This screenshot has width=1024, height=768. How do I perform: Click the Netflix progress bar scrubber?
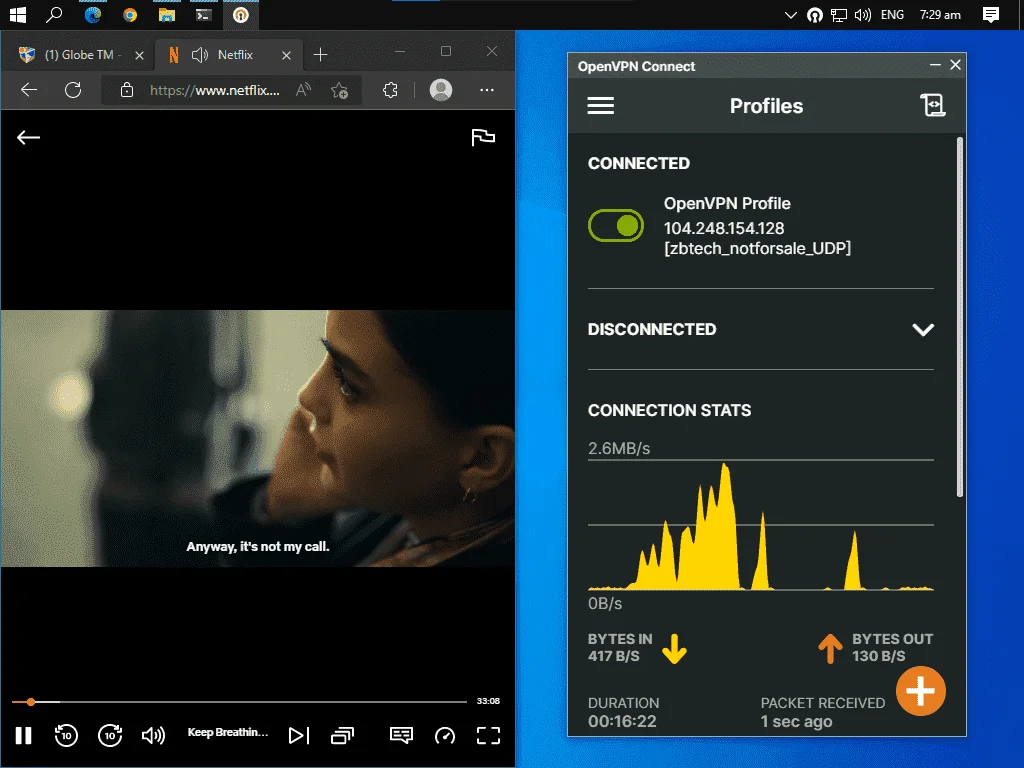pos(31,702)
